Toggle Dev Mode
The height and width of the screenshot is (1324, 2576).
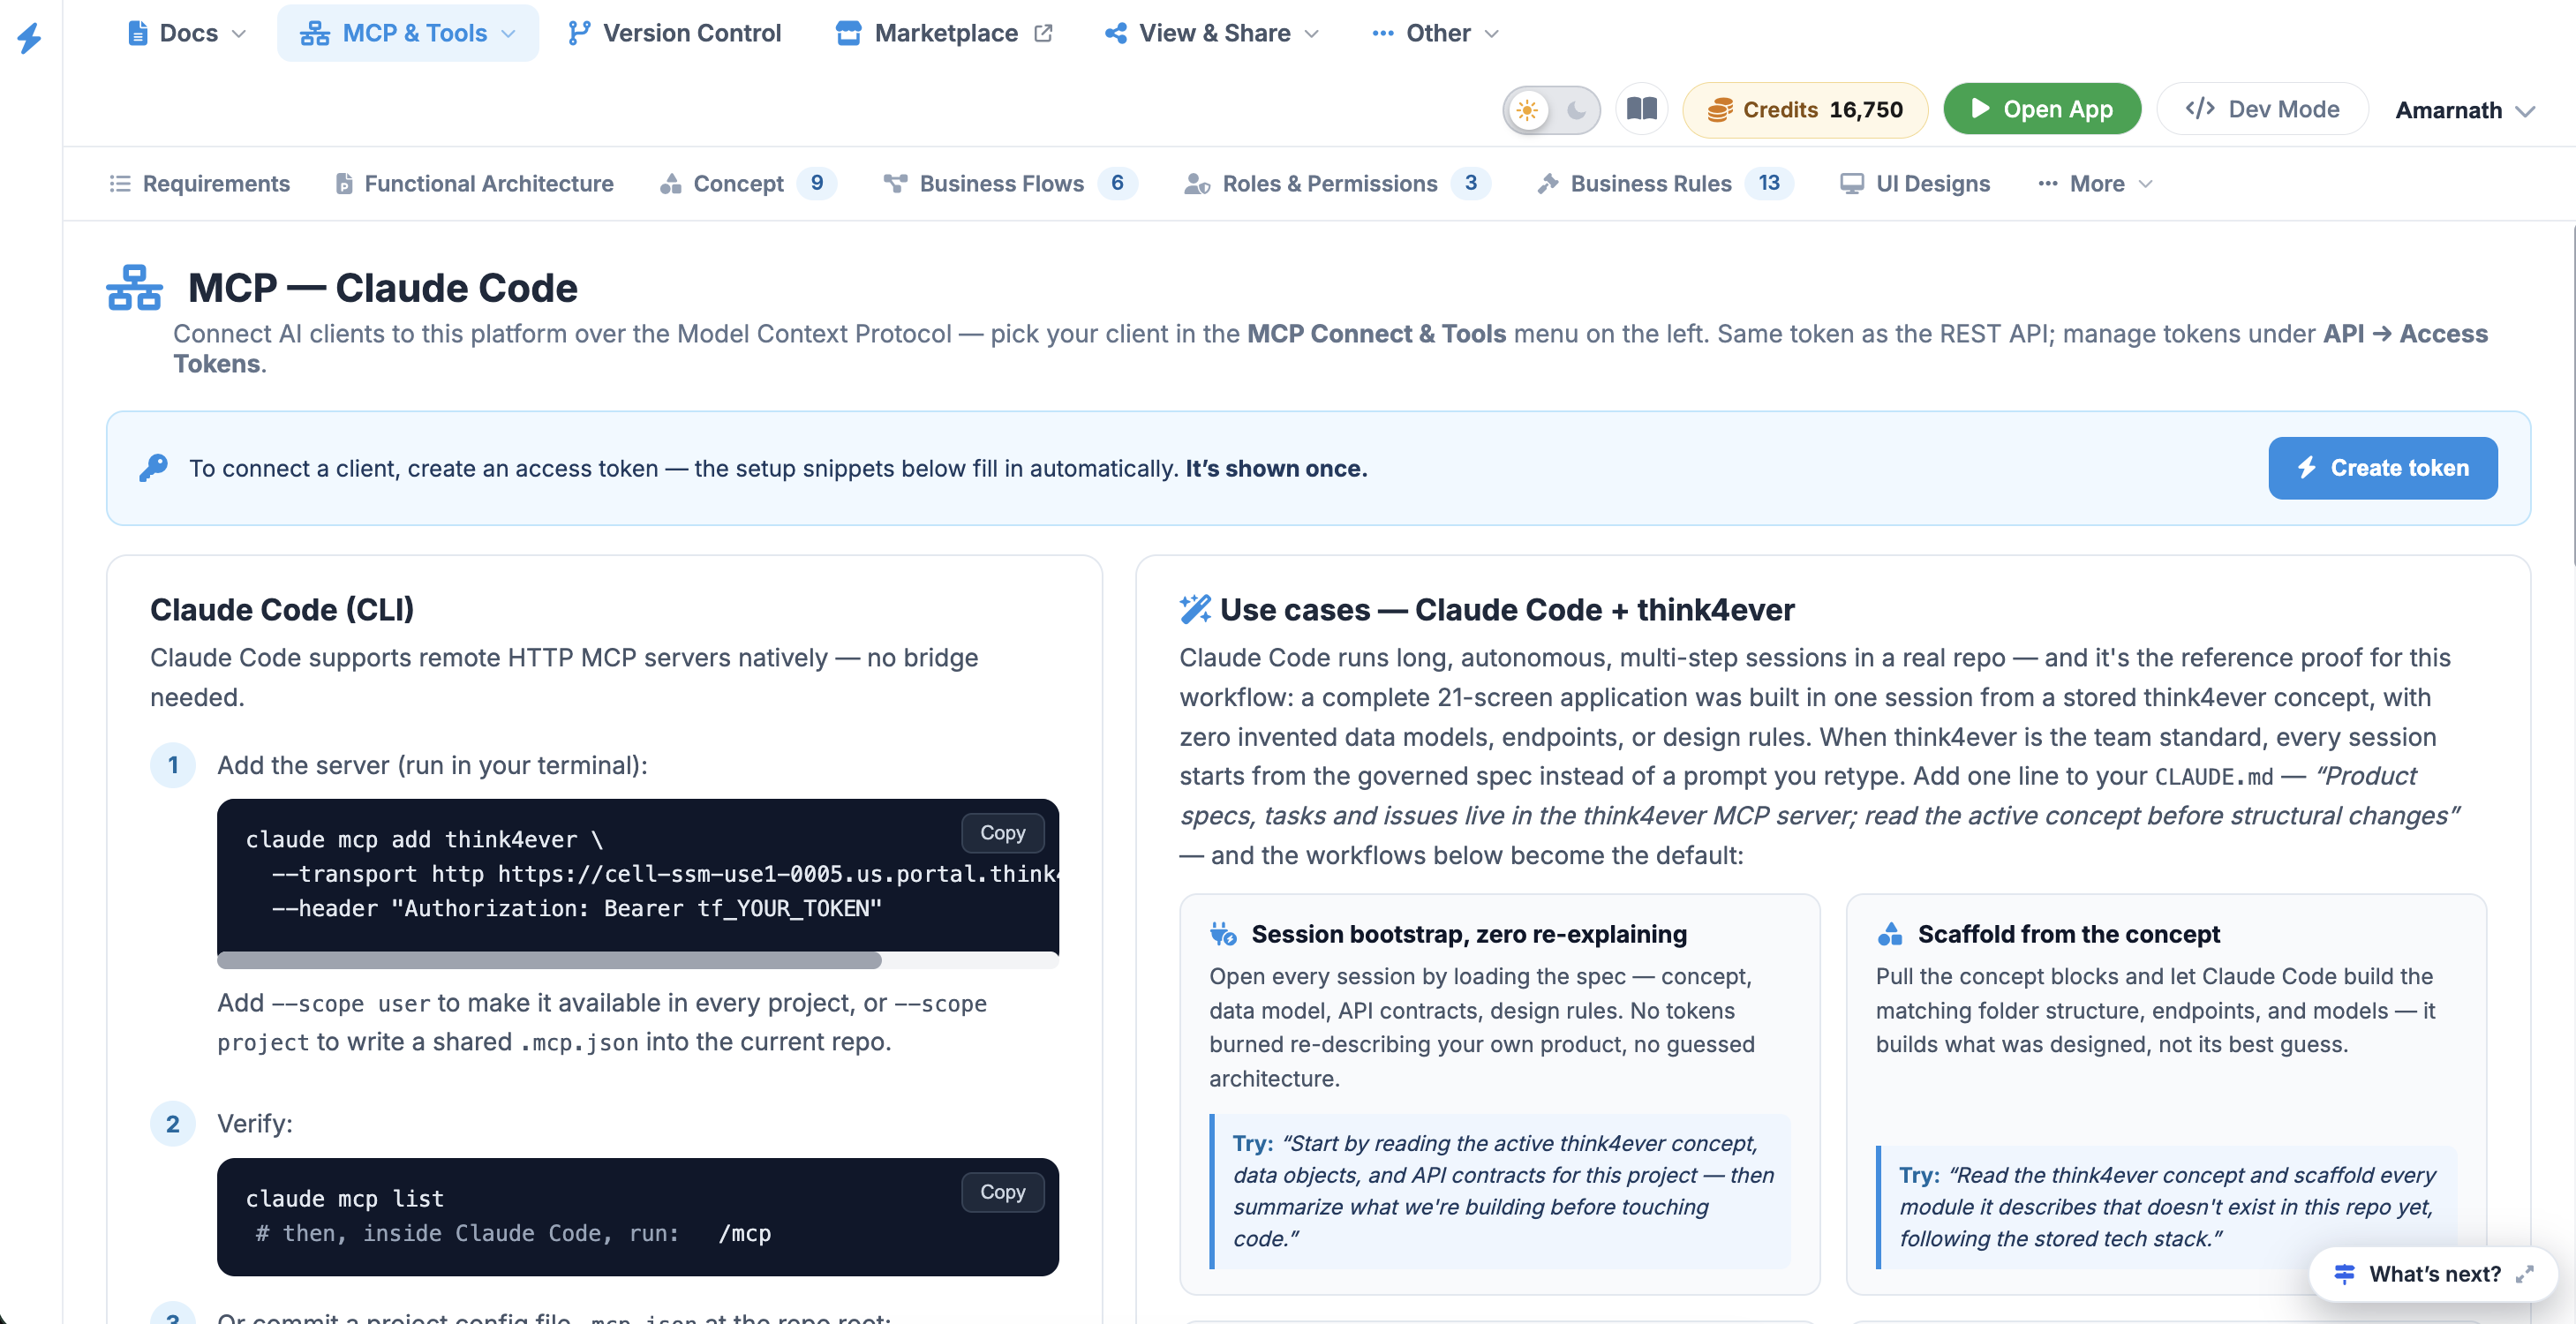(x=2262, y=109)
